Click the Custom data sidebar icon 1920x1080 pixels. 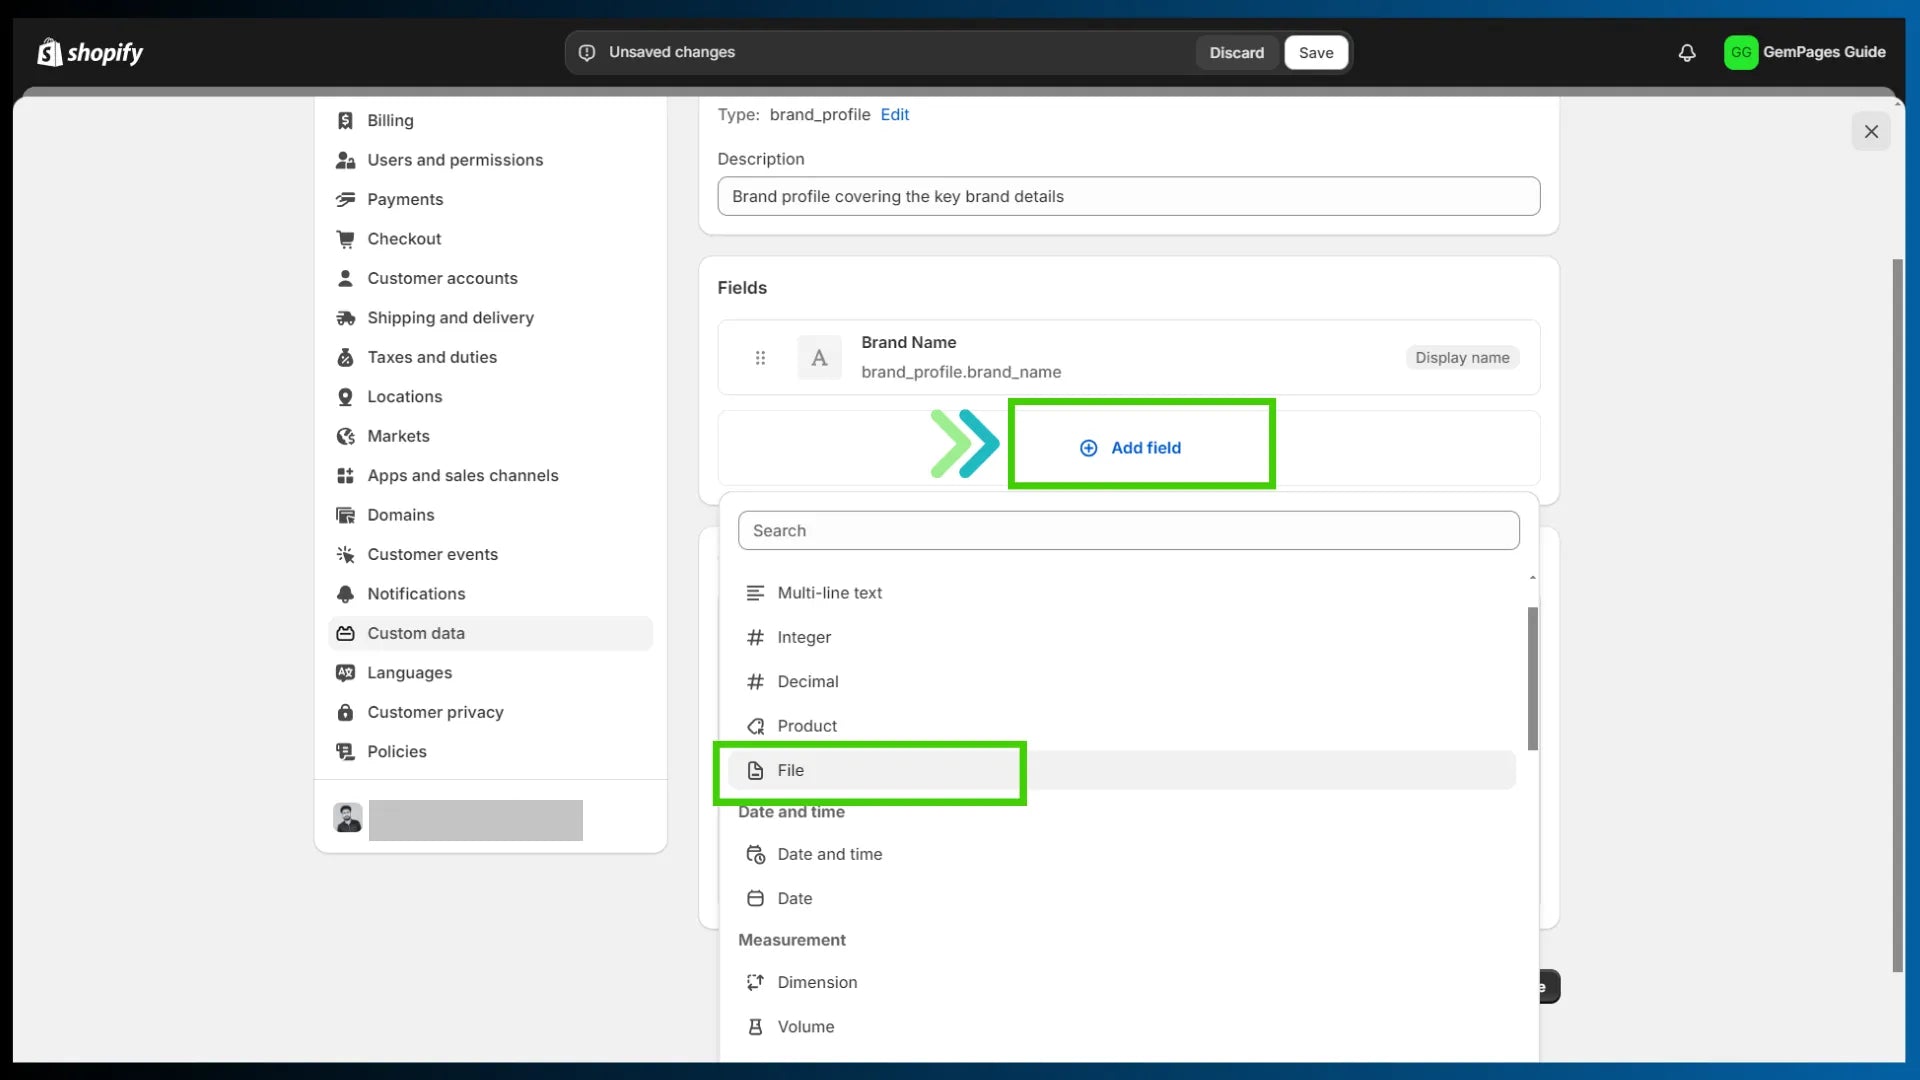pos(345,633)
